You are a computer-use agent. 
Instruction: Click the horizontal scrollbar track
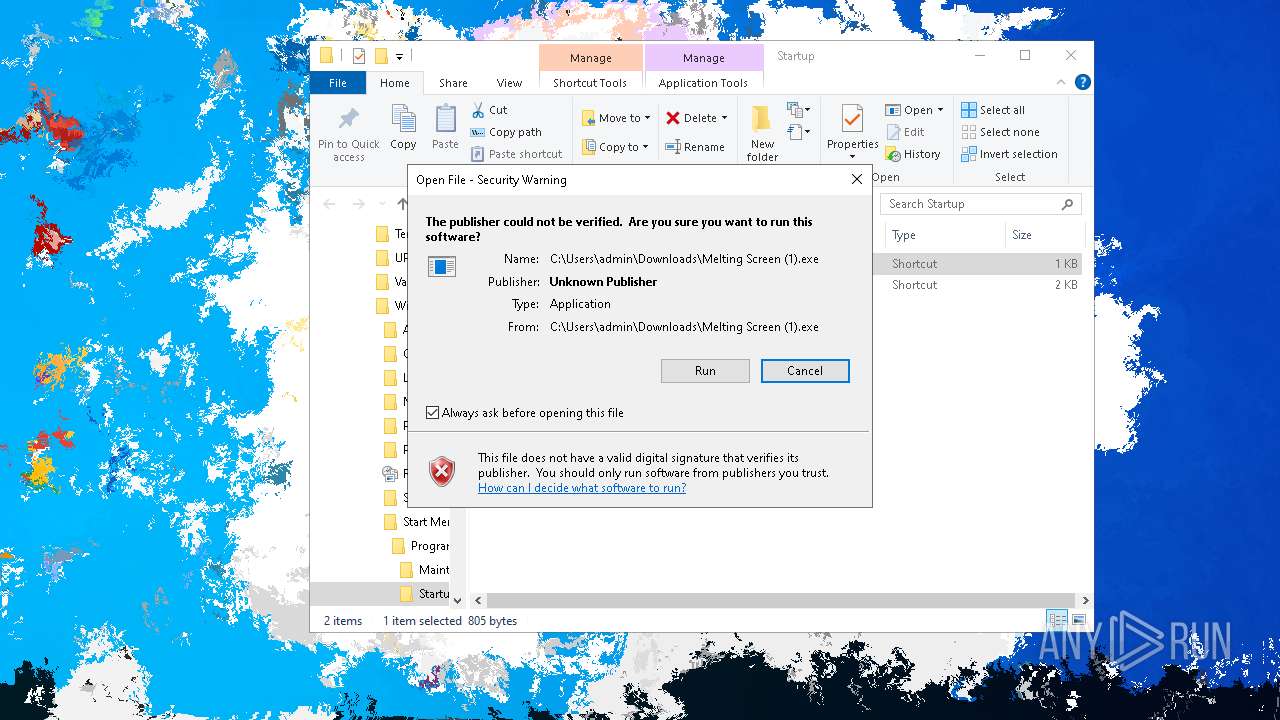pos(781,600)
